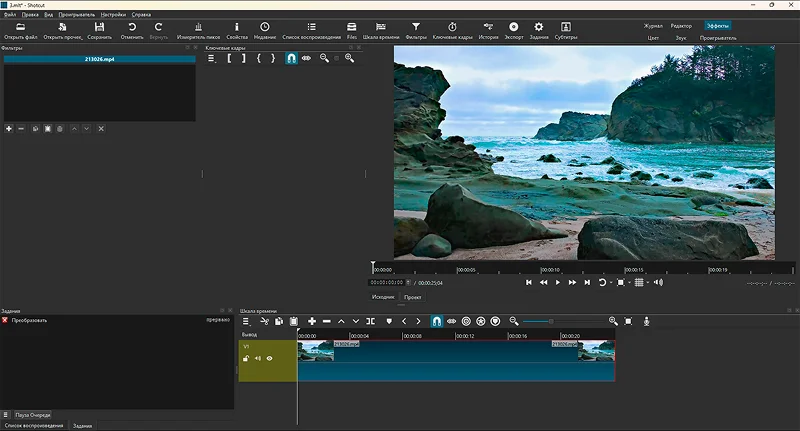Open Список воспроизведения playlist from toolbar
The width and height of the screenshot is (800, 431).
312,31
